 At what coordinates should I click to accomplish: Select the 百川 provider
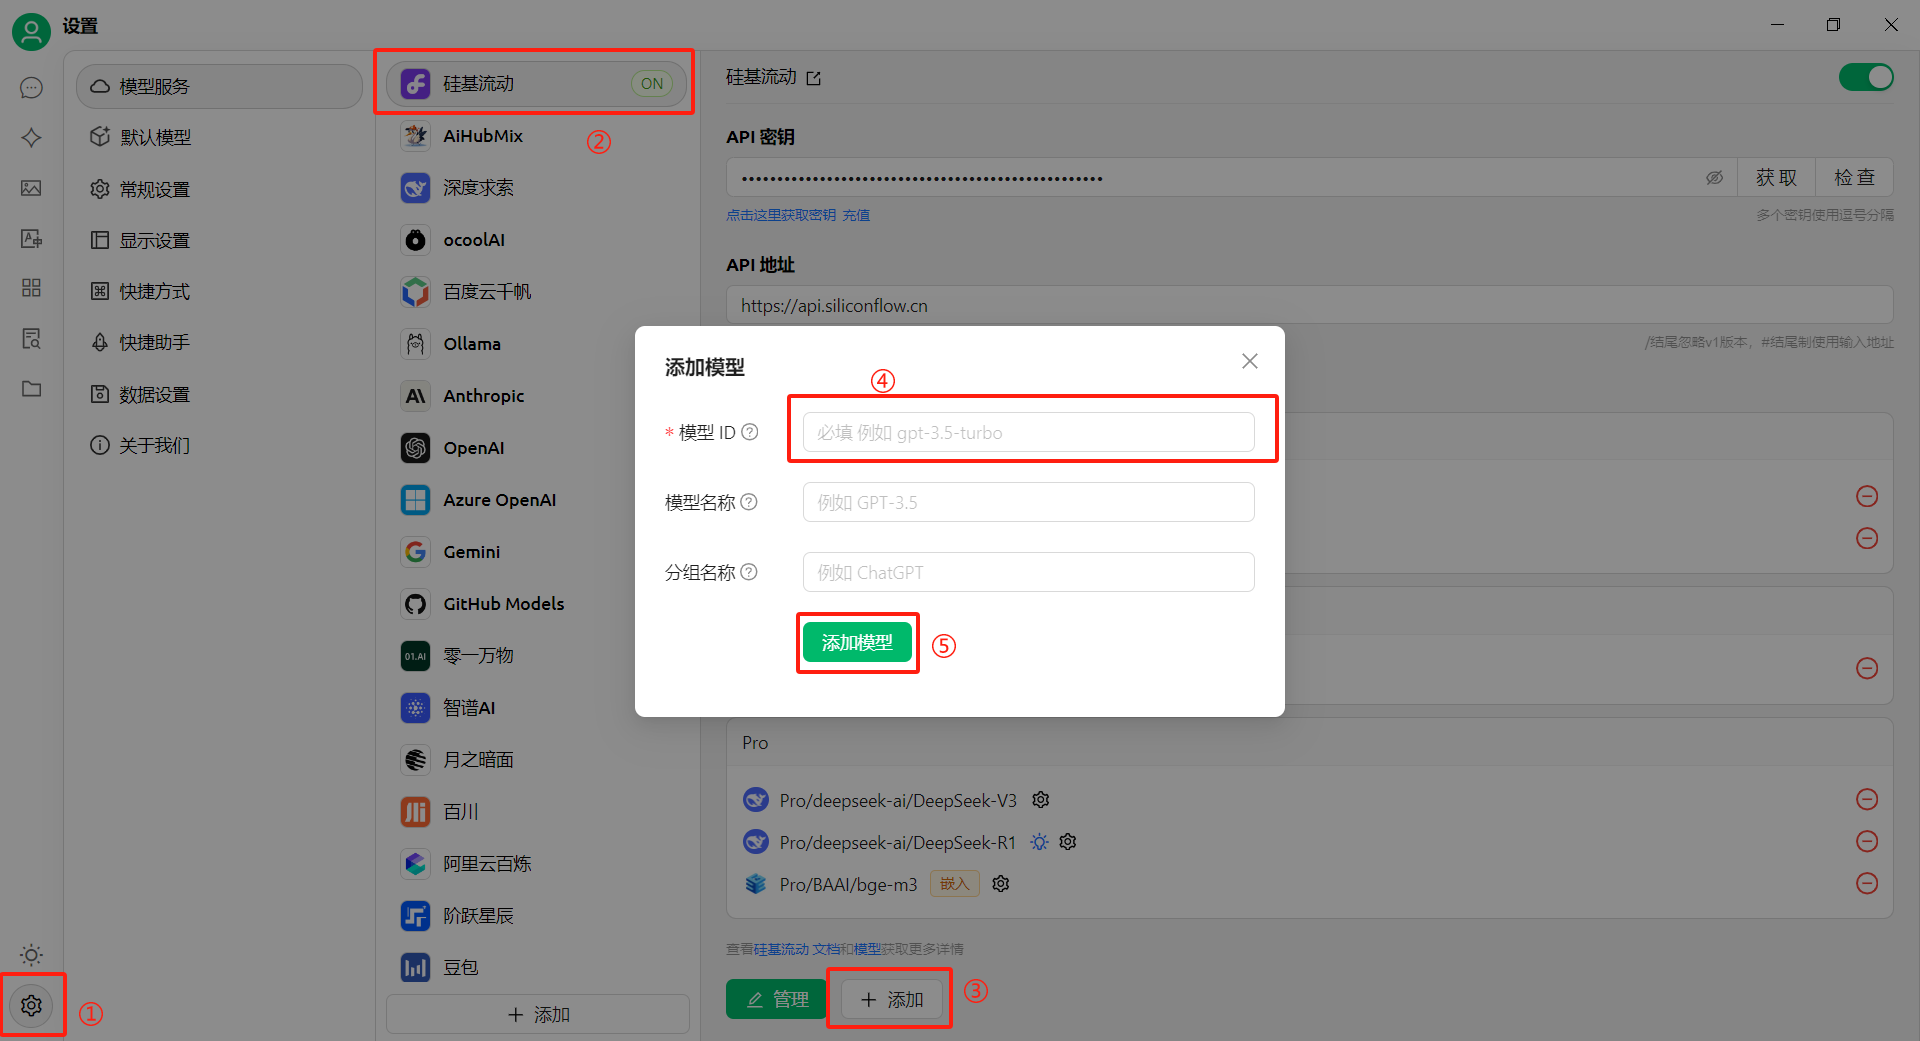point(537,812)
